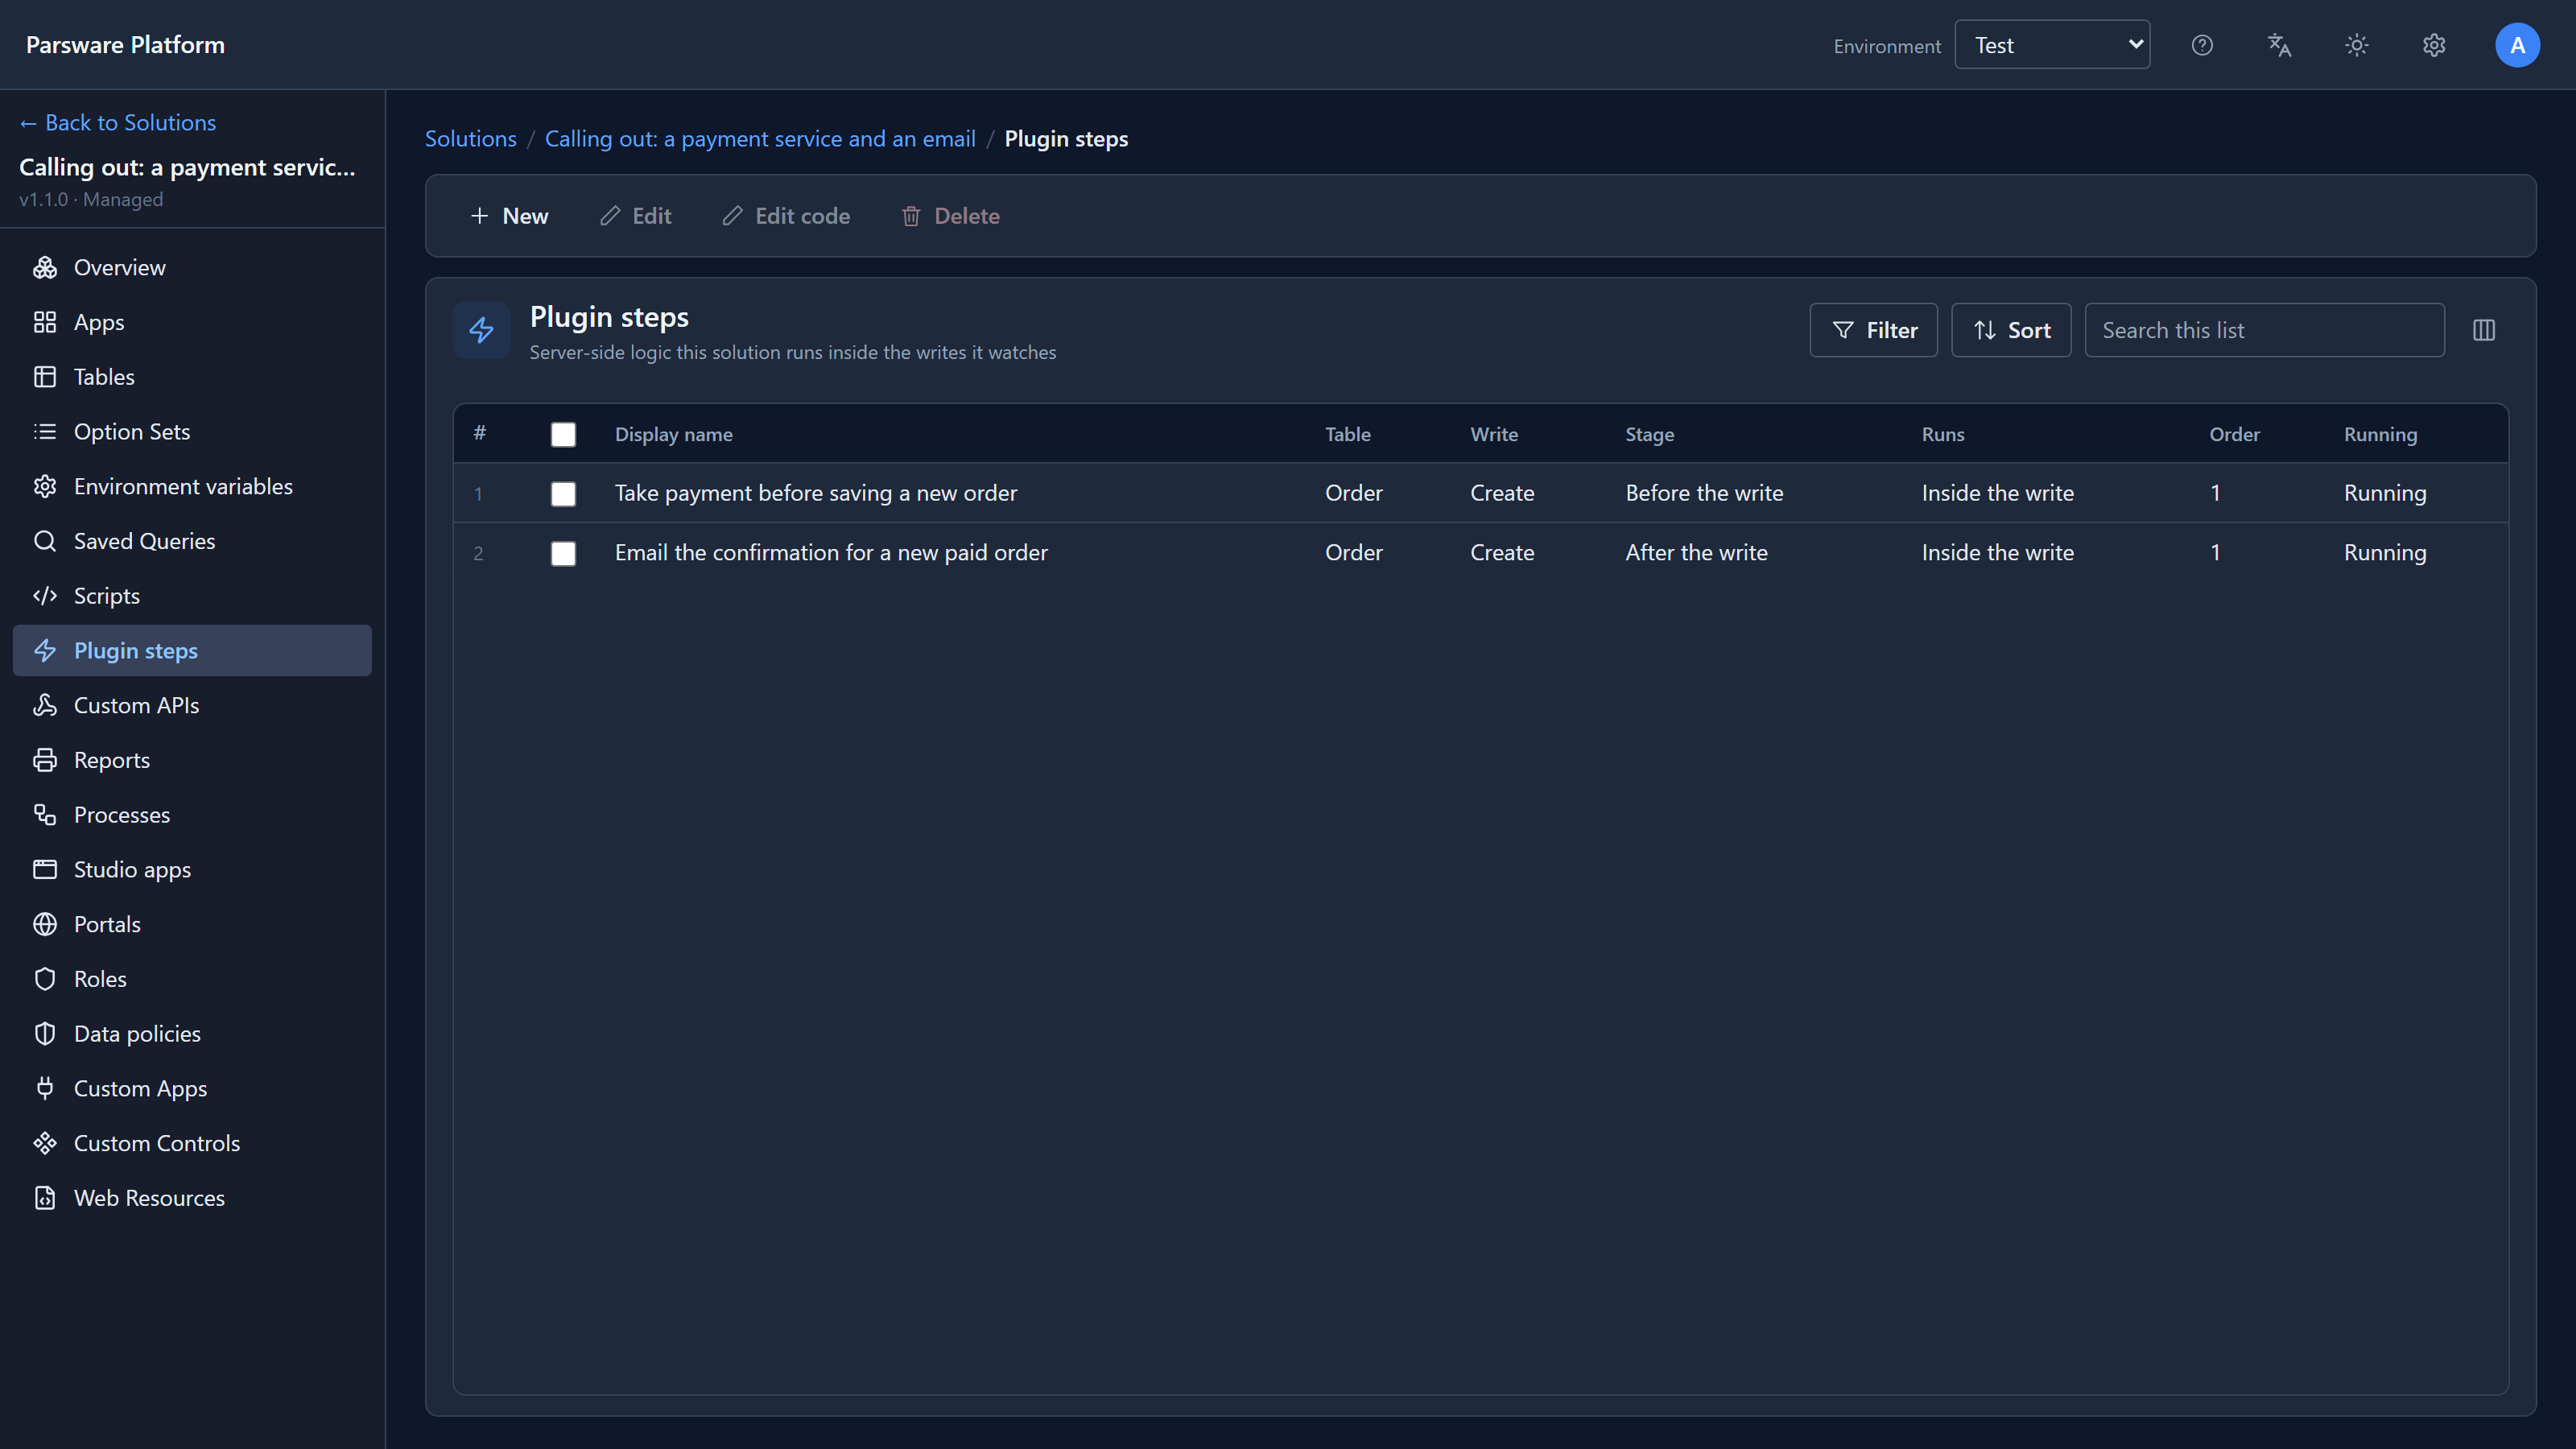Open the Sort options button
This screenshot has height=1449, width=2576.
point(2011,330)
